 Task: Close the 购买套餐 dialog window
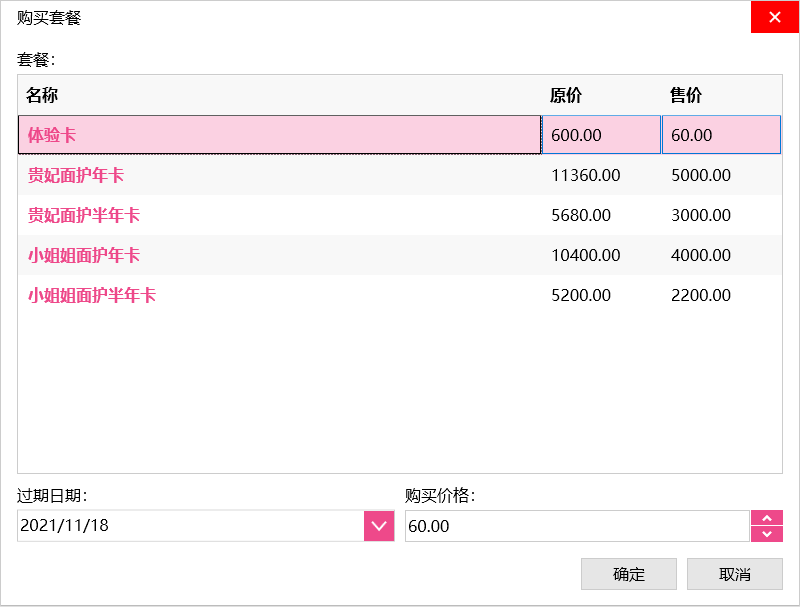[774, 17]
